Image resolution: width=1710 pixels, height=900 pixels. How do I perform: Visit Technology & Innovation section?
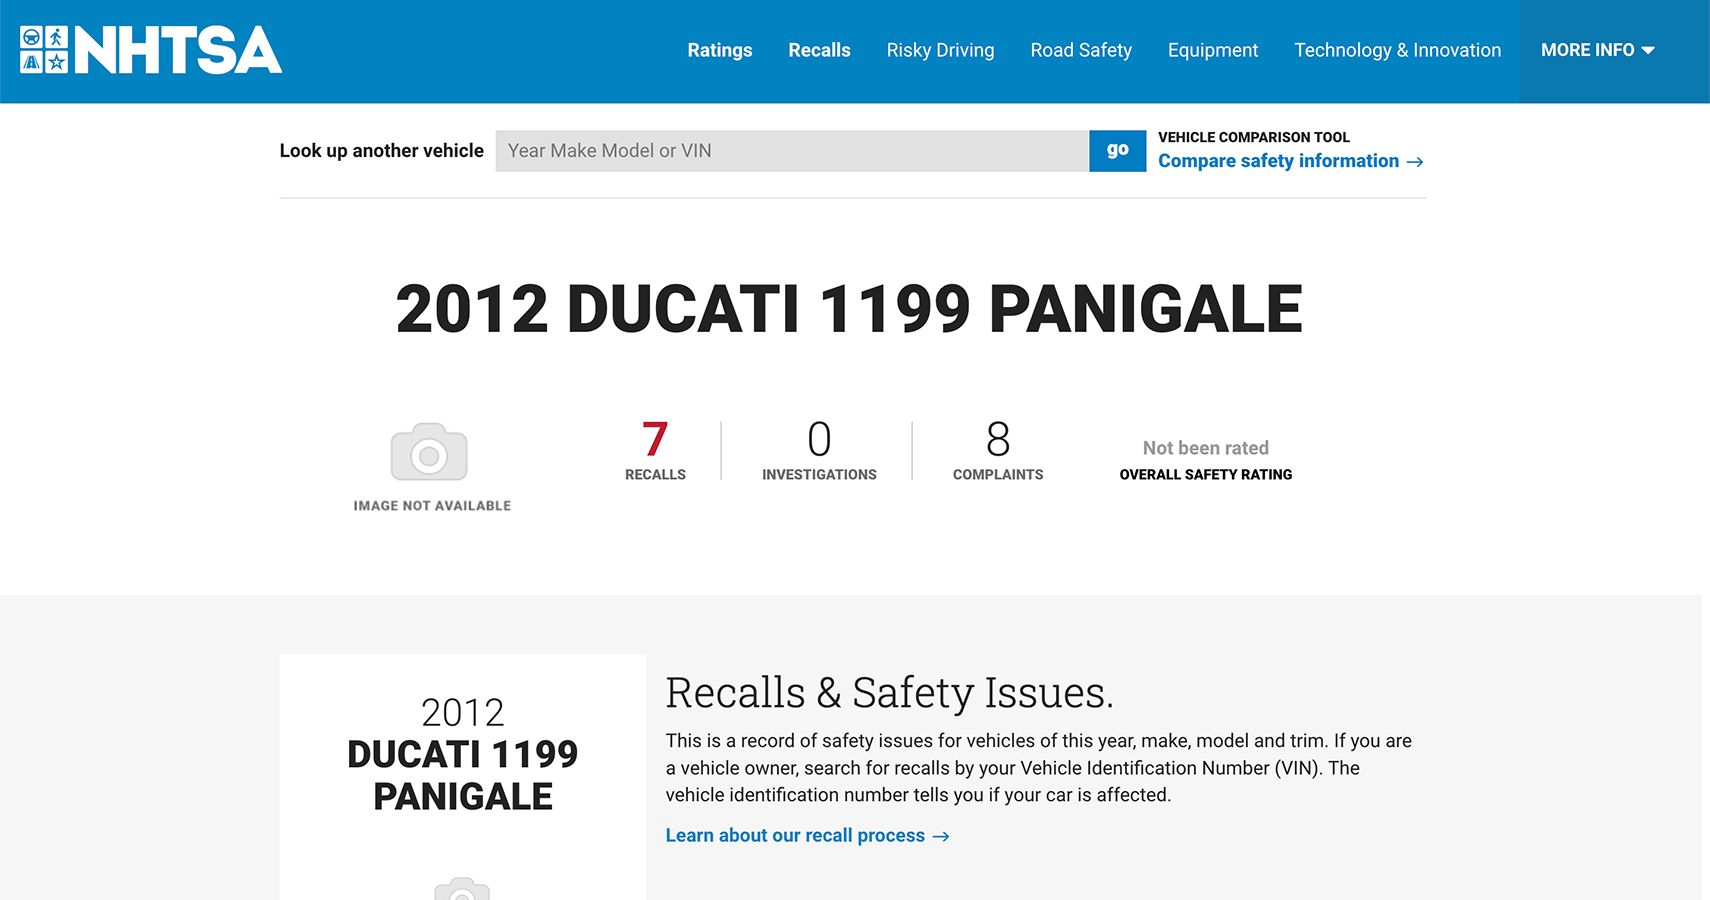[1397, 49]
